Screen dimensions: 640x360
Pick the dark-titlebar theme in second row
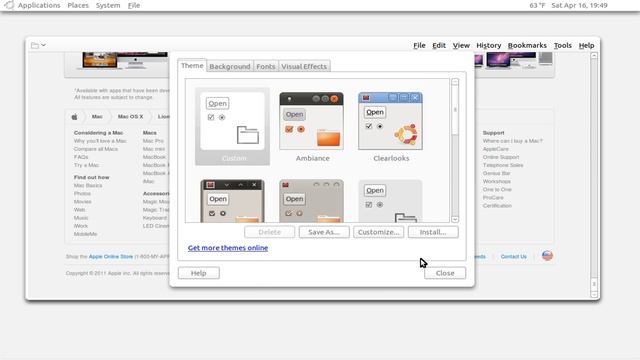[x=232, y=201]
